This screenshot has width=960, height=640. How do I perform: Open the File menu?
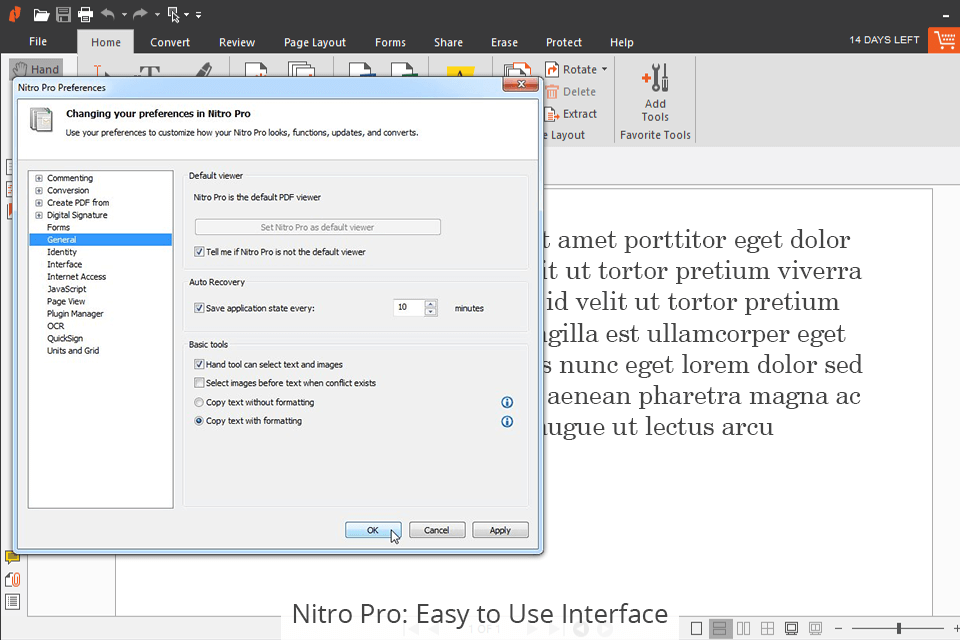point(38,42)
